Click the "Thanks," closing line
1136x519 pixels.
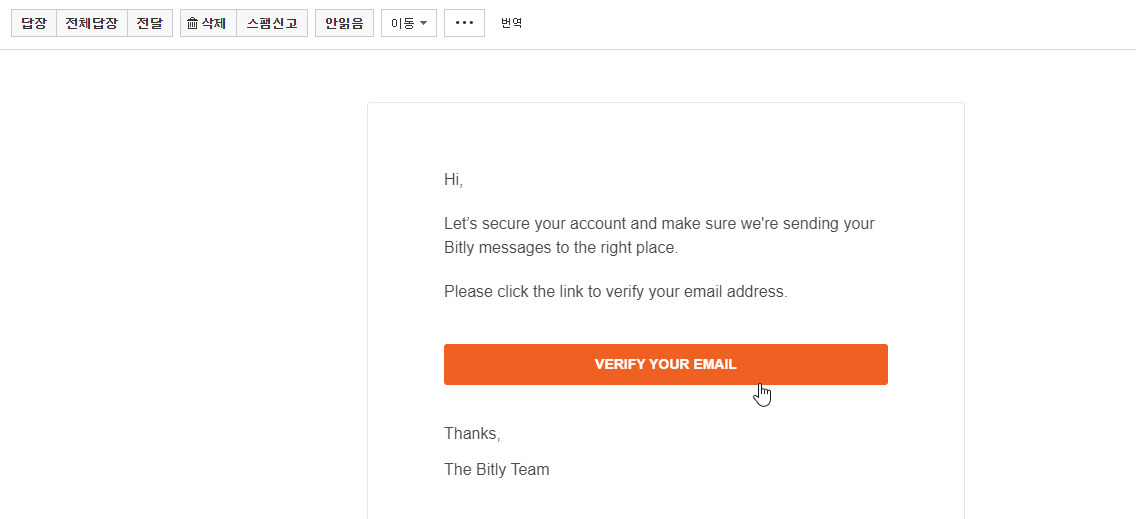coord(472,434)
